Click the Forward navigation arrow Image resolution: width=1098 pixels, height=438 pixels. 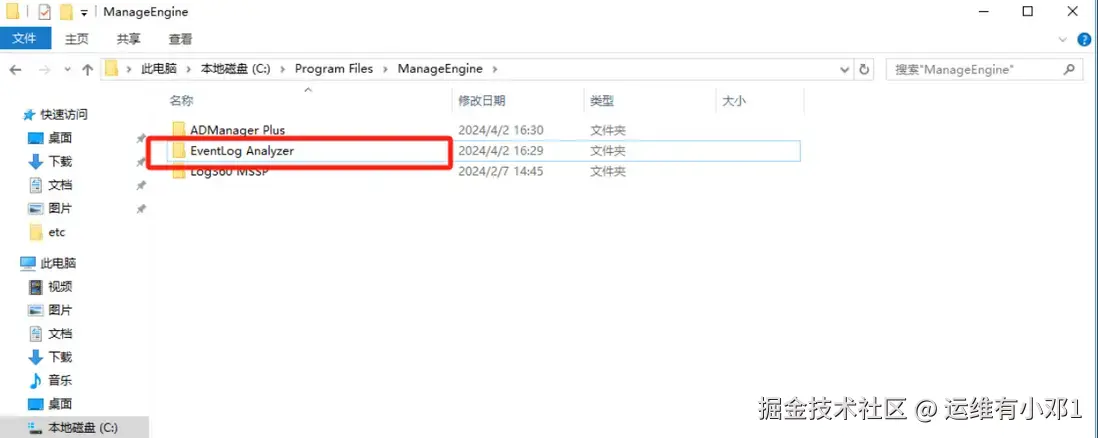43,69
